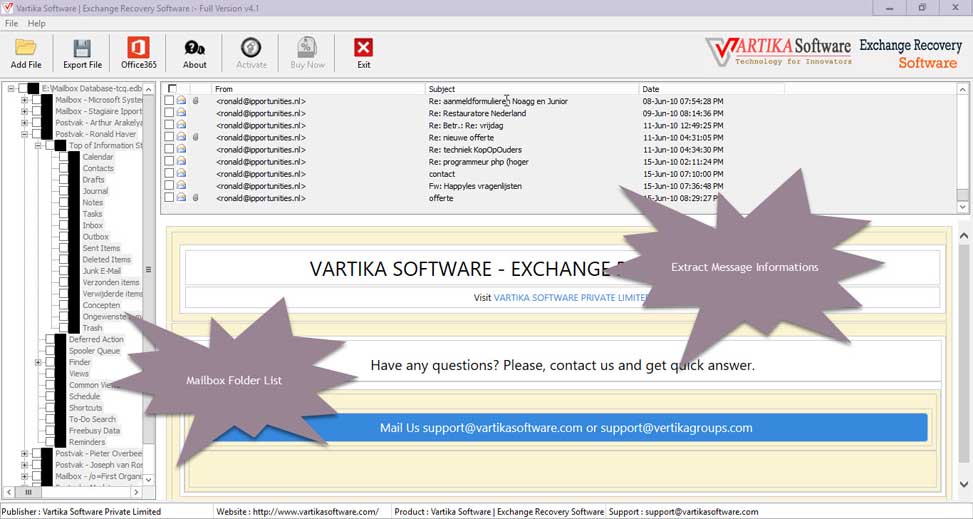This screenshot has height=519, width=973.
Task: Click the email list's down scroll arrow
Action: click(x=962, y=207)
